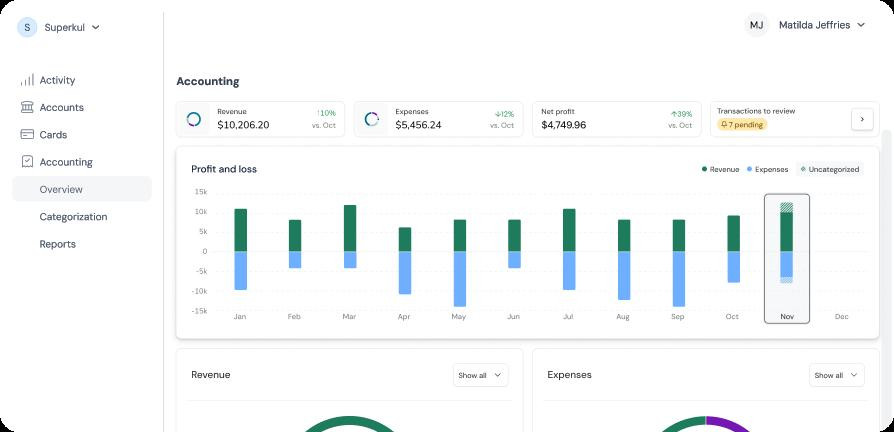Select Accounting in the sidebar
Image resolution: width=894 pixels, height=432 pixels.
56,162
